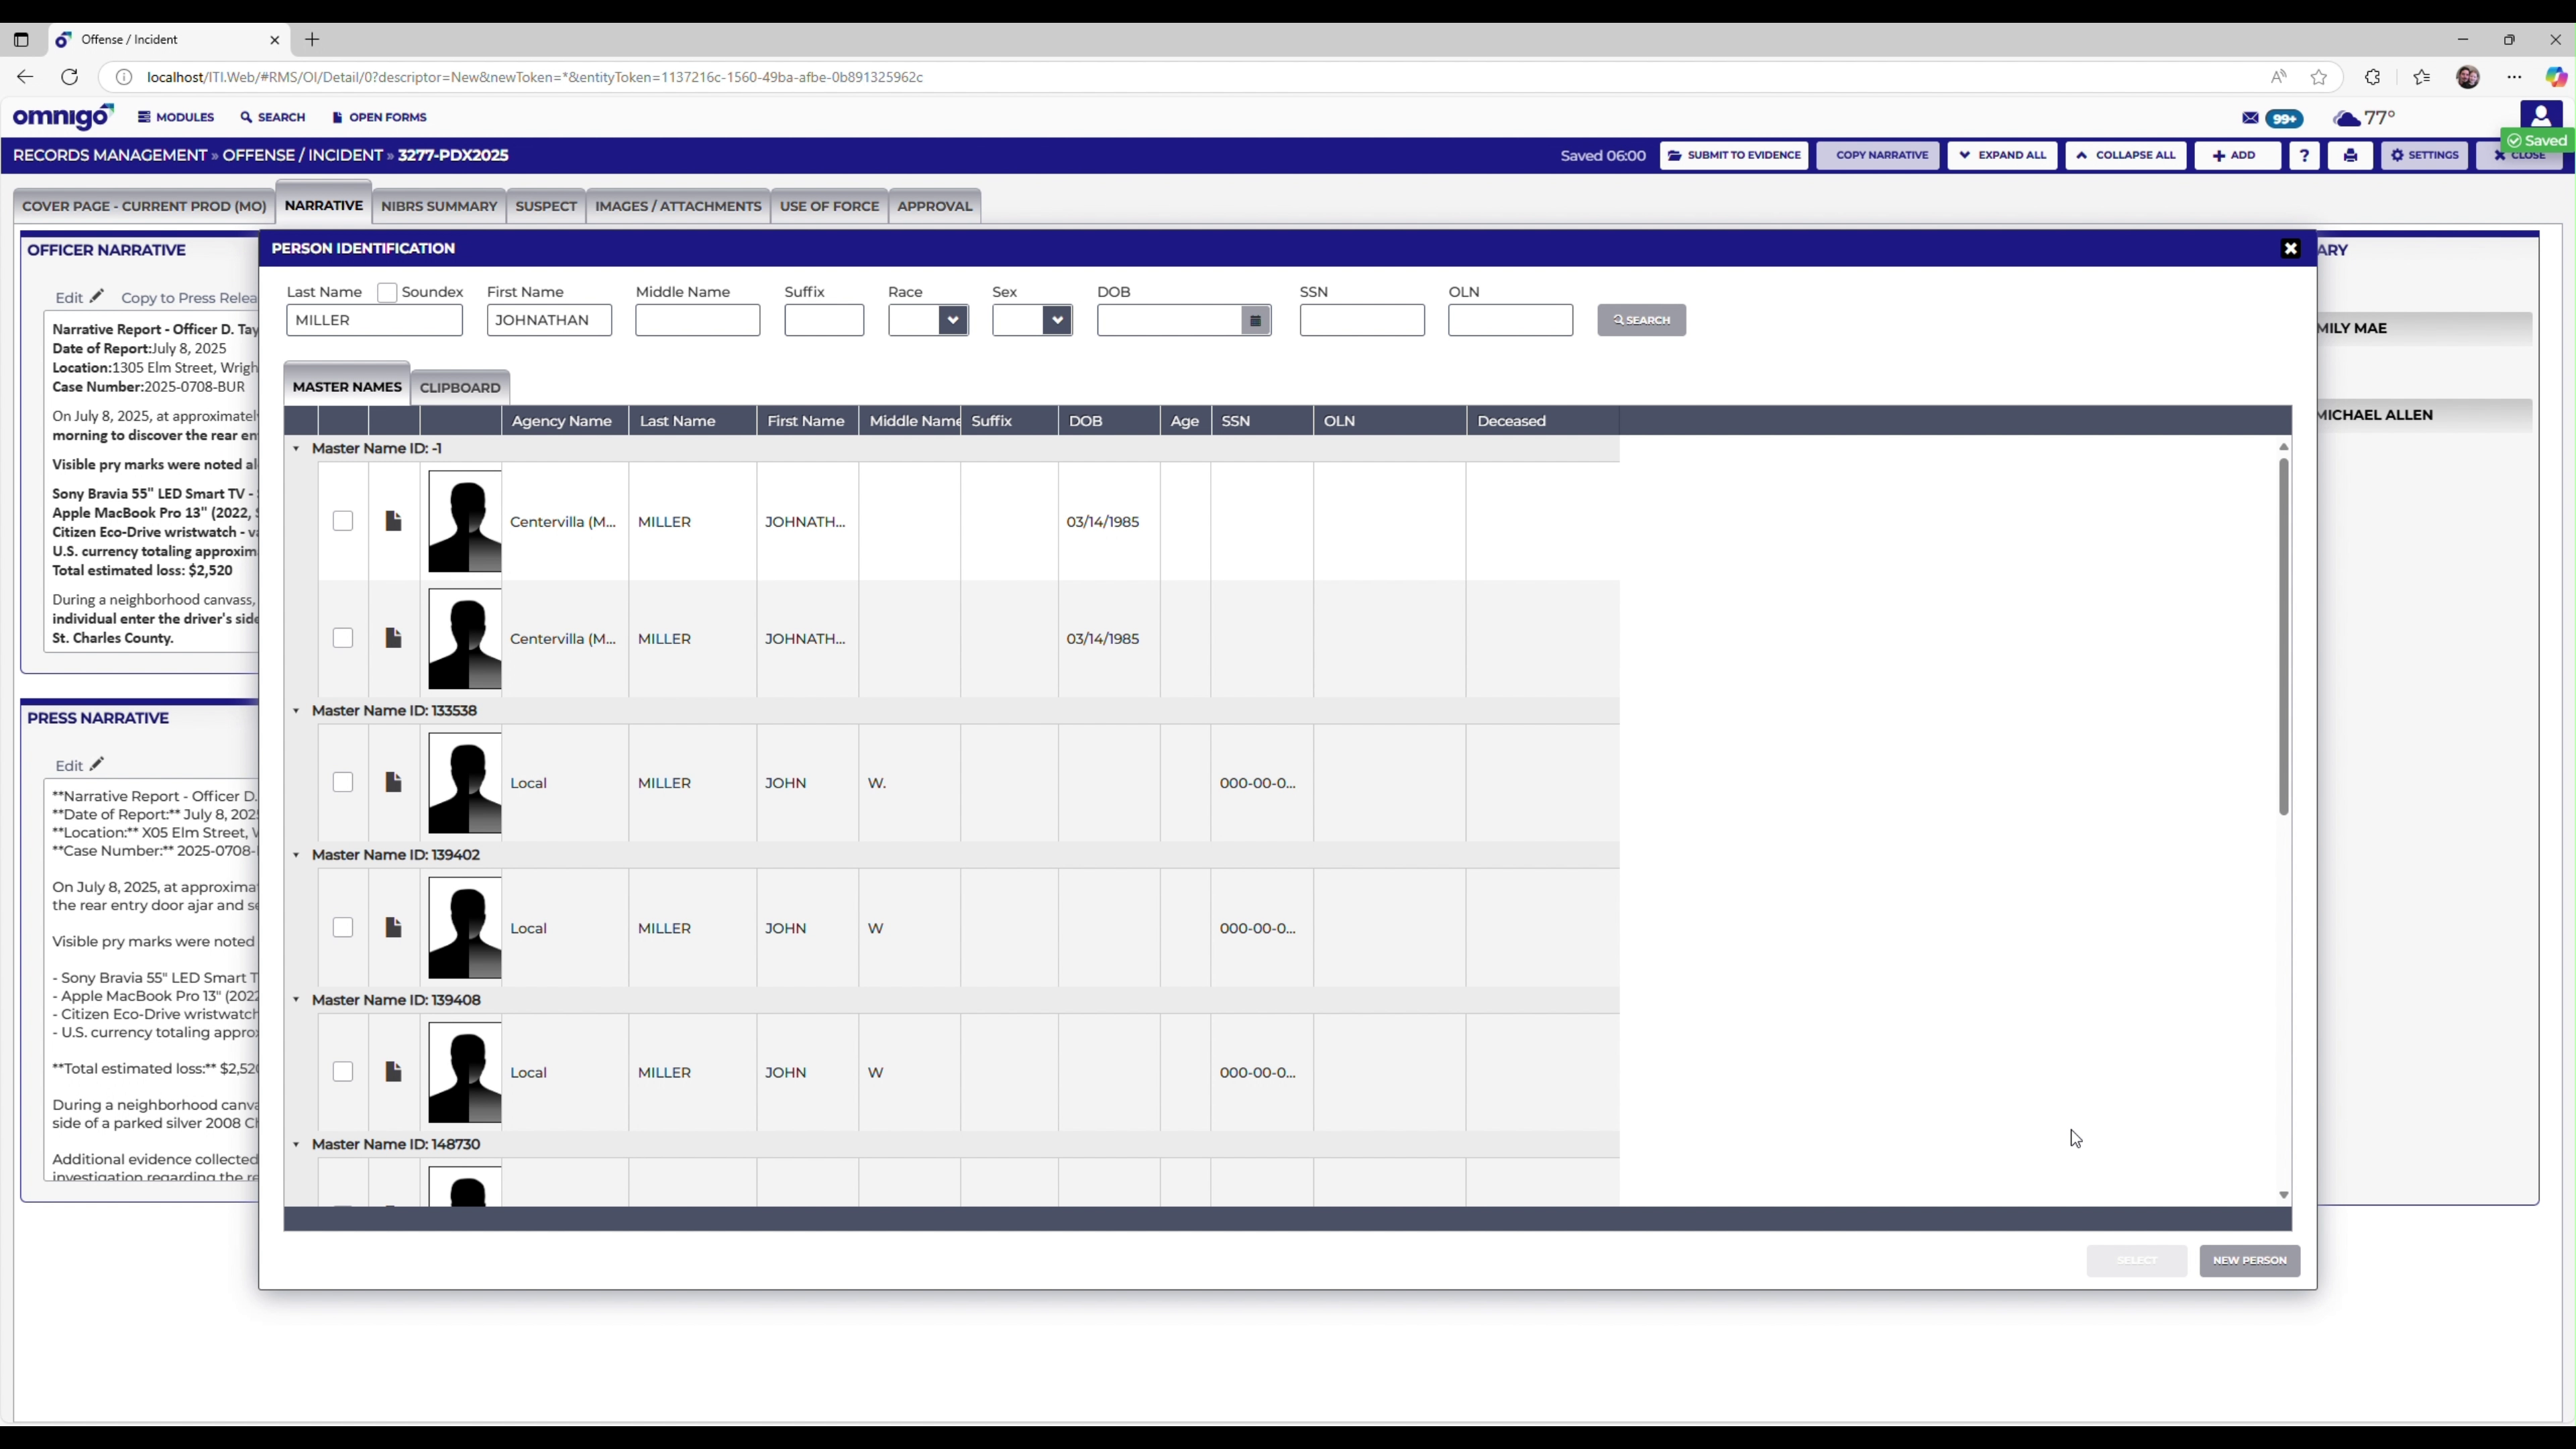This screenshot has width=2576, height=1449.
Task: Switch to the Clipboard tab
Action: click(460, 387)
